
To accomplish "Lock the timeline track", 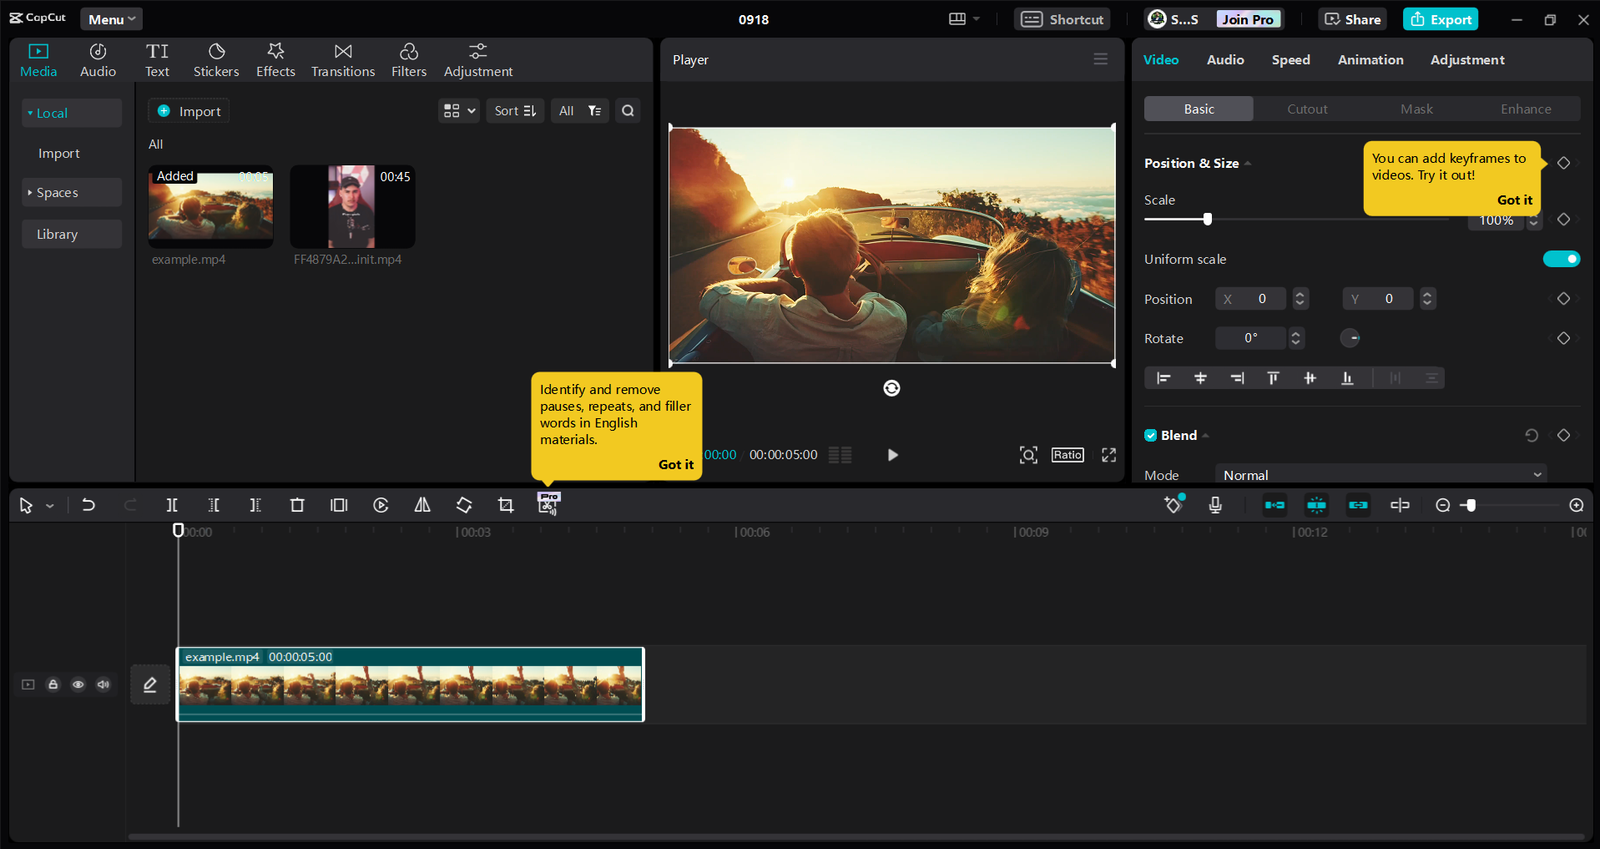I will point(53,685).
